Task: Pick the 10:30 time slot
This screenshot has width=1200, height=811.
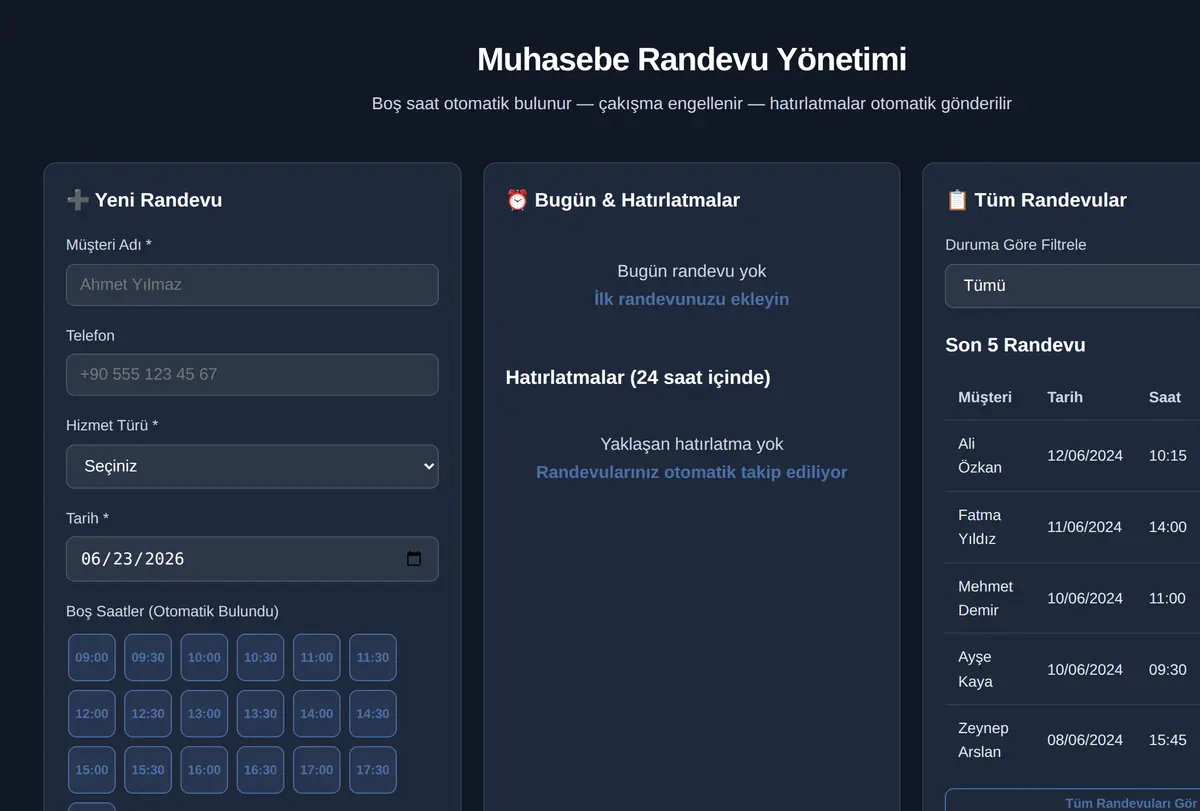Action: [x=260, y=658]
